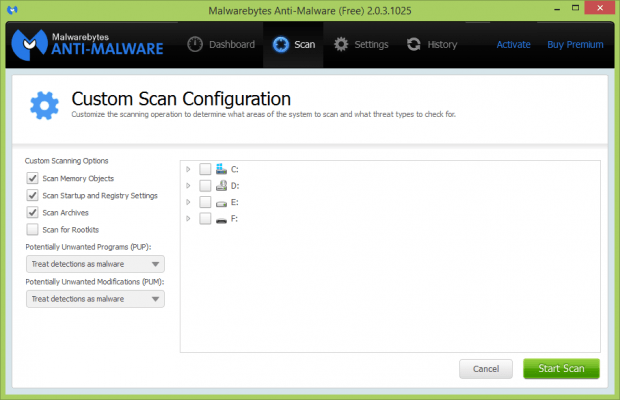620x400 pixels.
Task: Go to the History tab
Action: click(432, 45)
